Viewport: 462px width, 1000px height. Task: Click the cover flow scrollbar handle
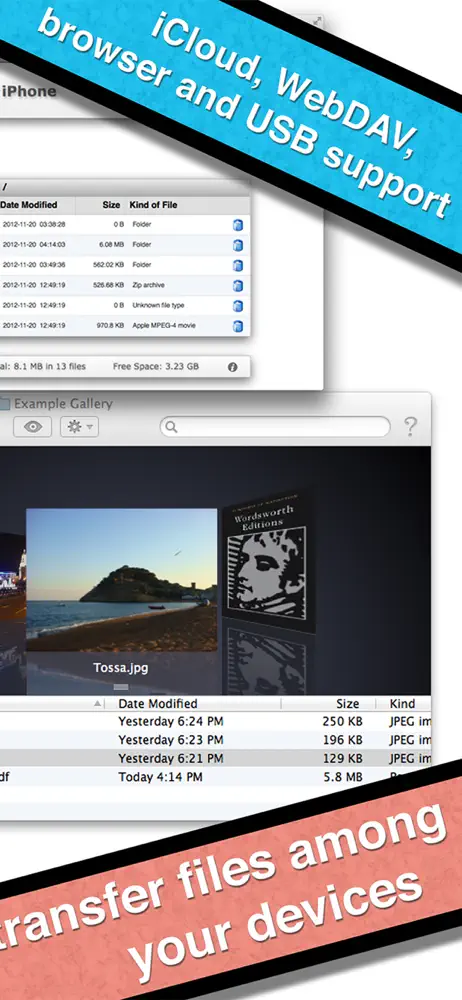(121, 687)
